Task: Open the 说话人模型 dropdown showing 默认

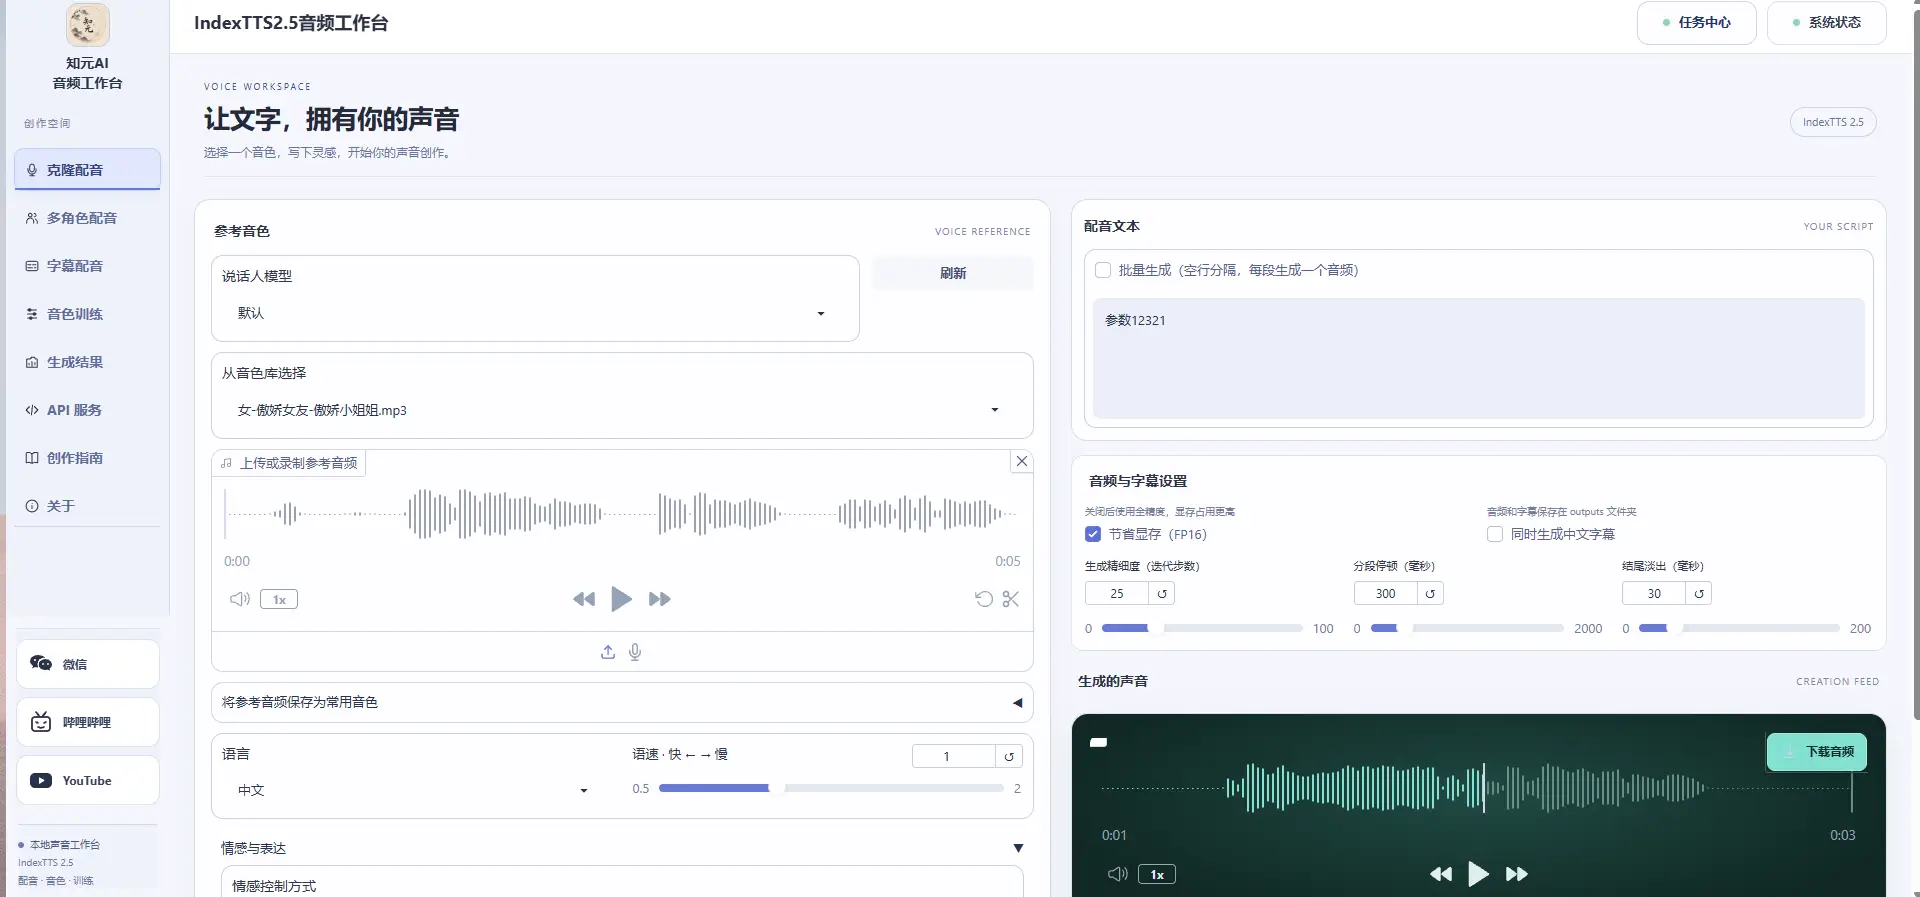Action: click(534, 313)
